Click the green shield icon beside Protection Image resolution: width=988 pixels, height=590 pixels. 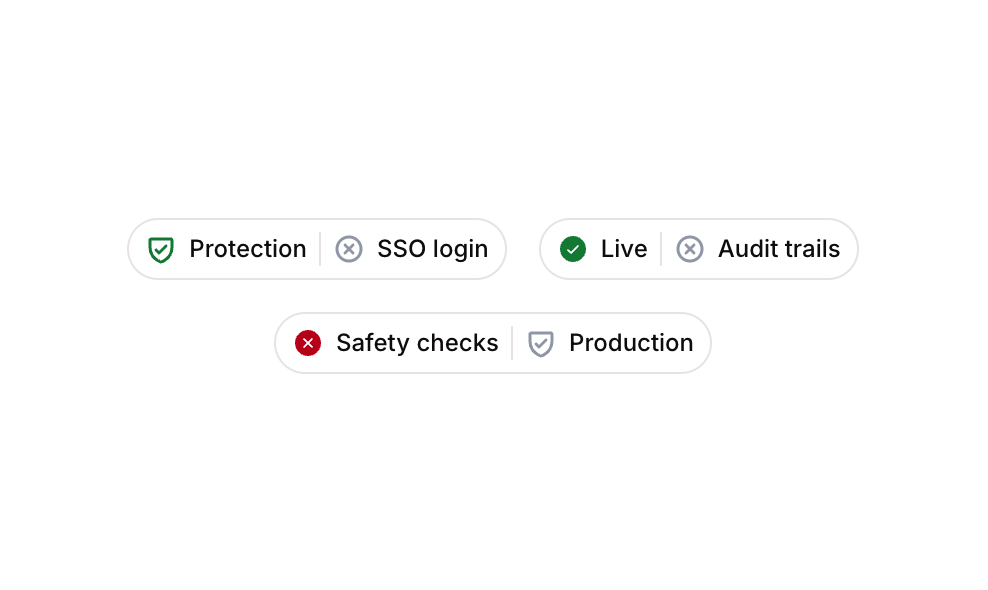pos(161,250)
